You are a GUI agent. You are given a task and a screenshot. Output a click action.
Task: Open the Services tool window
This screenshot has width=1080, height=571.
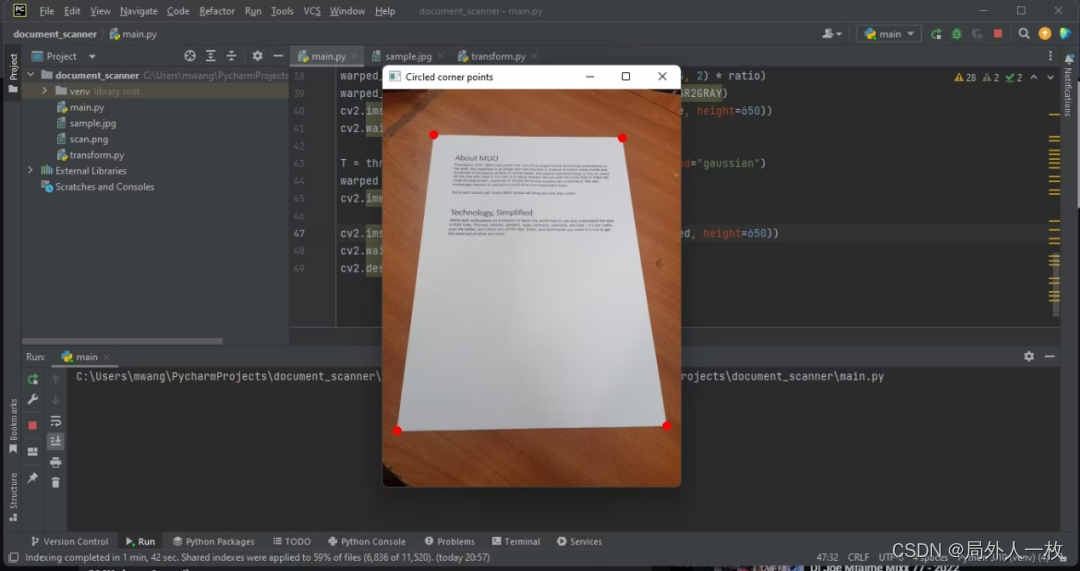click(579, 541)
